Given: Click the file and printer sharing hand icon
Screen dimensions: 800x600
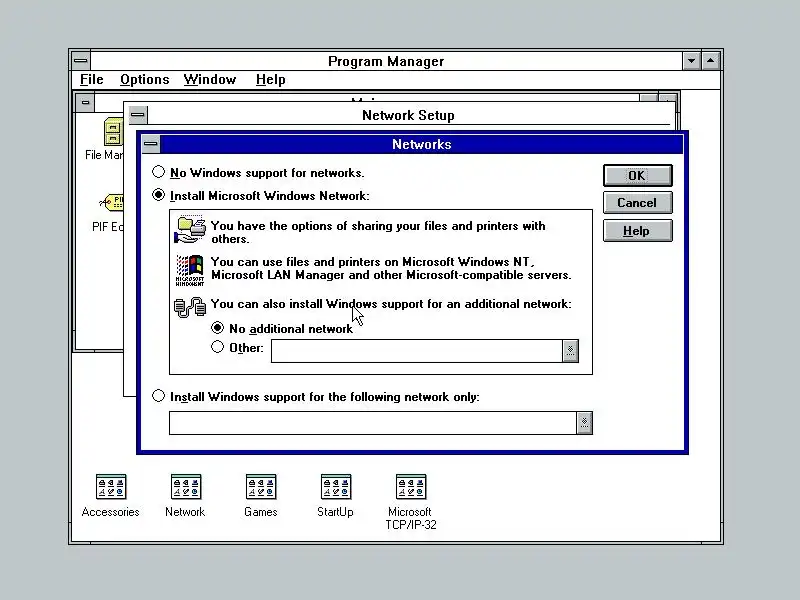Looking at the screenshot, I should tap(190, 230).
